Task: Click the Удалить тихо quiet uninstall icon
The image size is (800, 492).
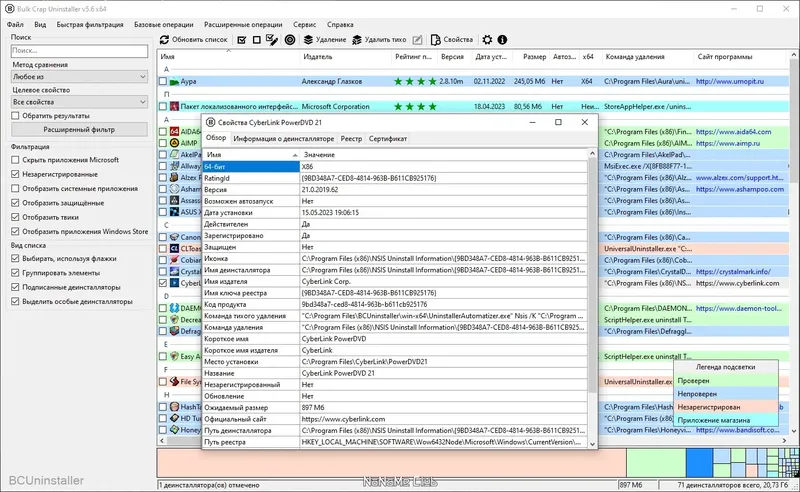Action: click(x=357, y=39)
